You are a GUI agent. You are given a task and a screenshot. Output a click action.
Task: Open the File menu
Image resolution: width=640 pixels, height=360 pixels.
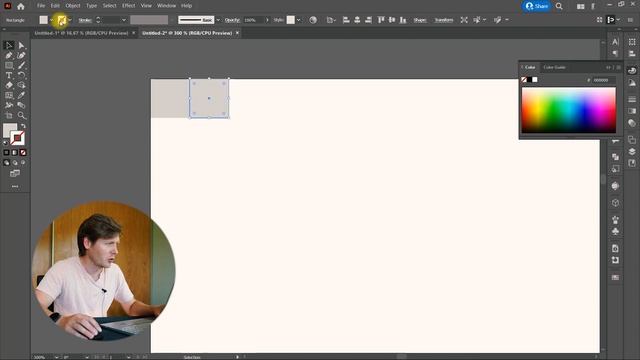(x=41, y=6)
